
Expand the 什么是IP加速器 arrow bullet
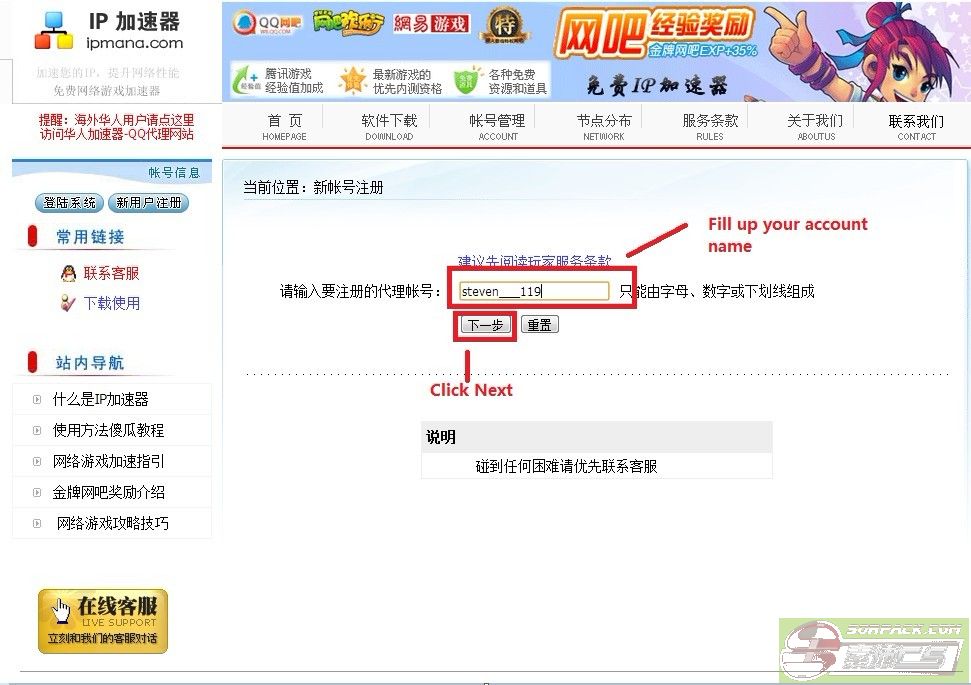point(37,399)
